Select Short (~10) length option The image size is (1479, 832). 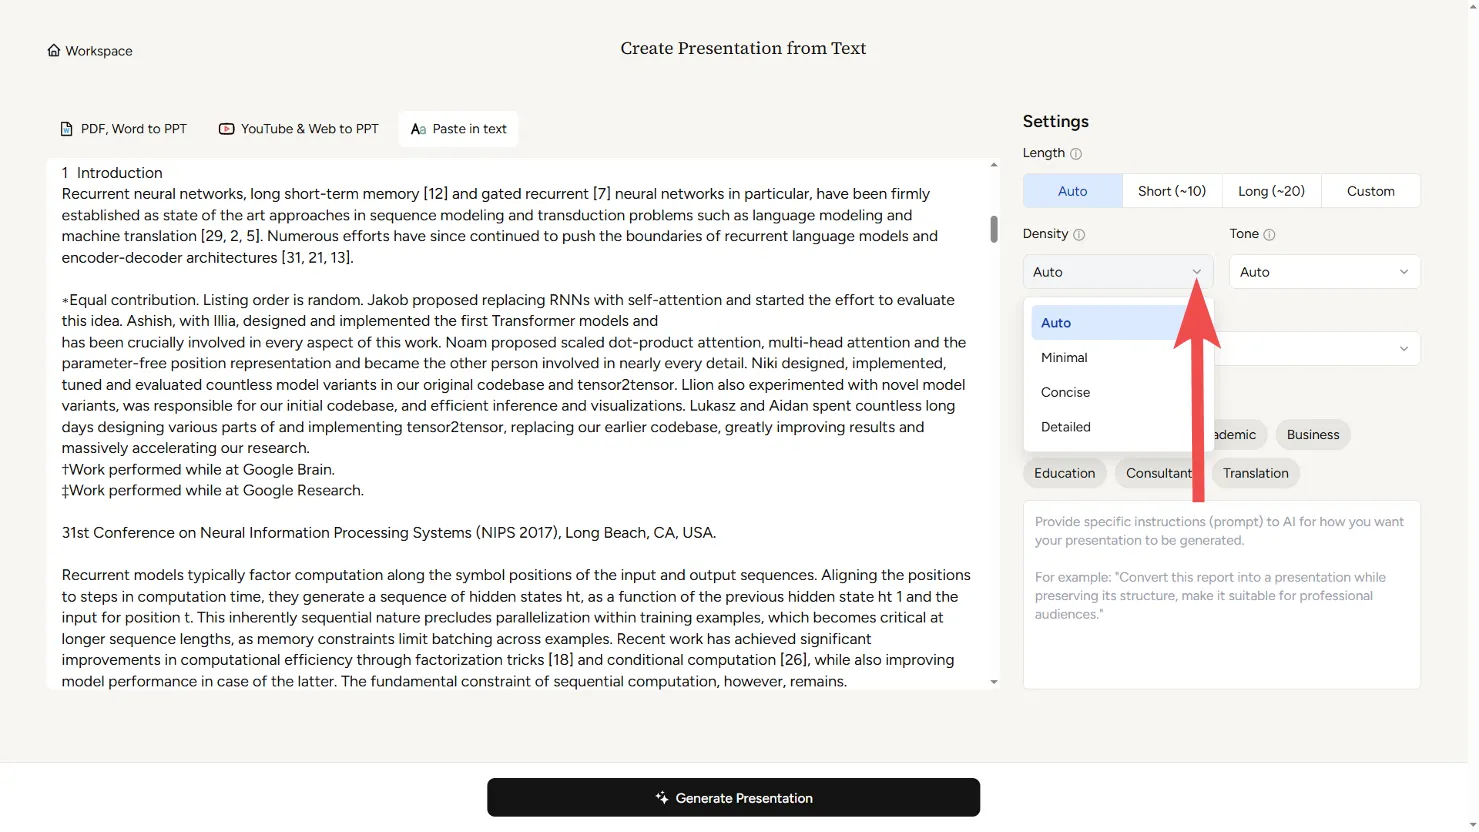coord(1172,191)
